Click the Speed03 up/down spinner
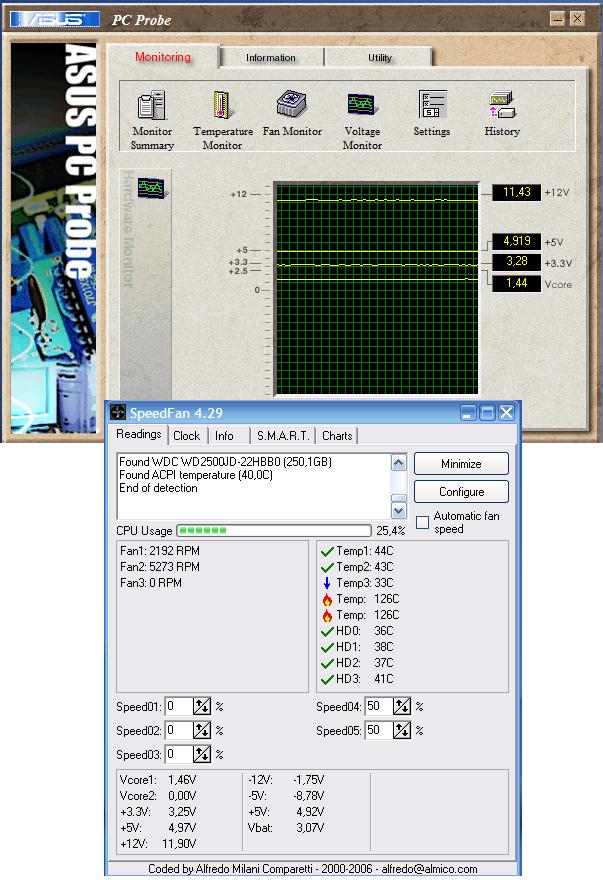 pos(202,754)
